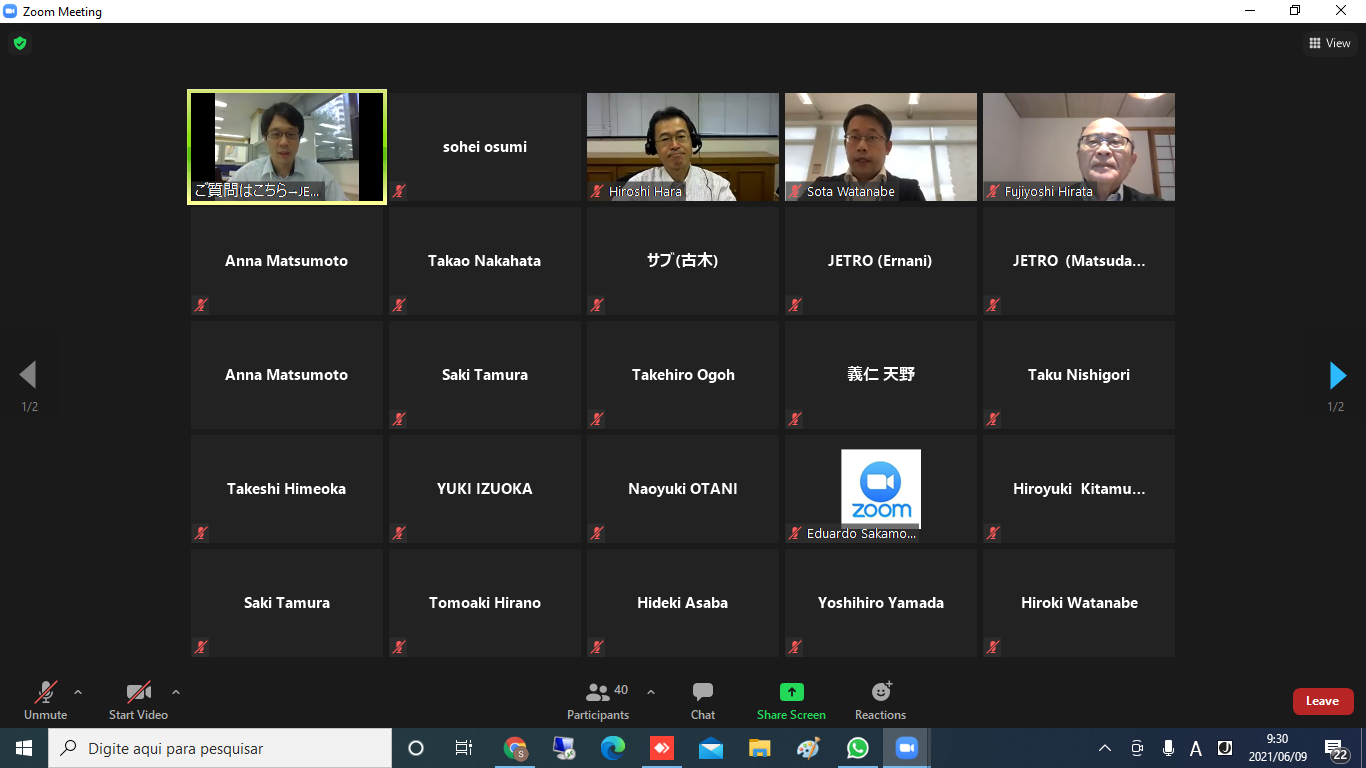Click the red Leave button
Viewport: 1366px width, 768px height.
[1322, 701]
